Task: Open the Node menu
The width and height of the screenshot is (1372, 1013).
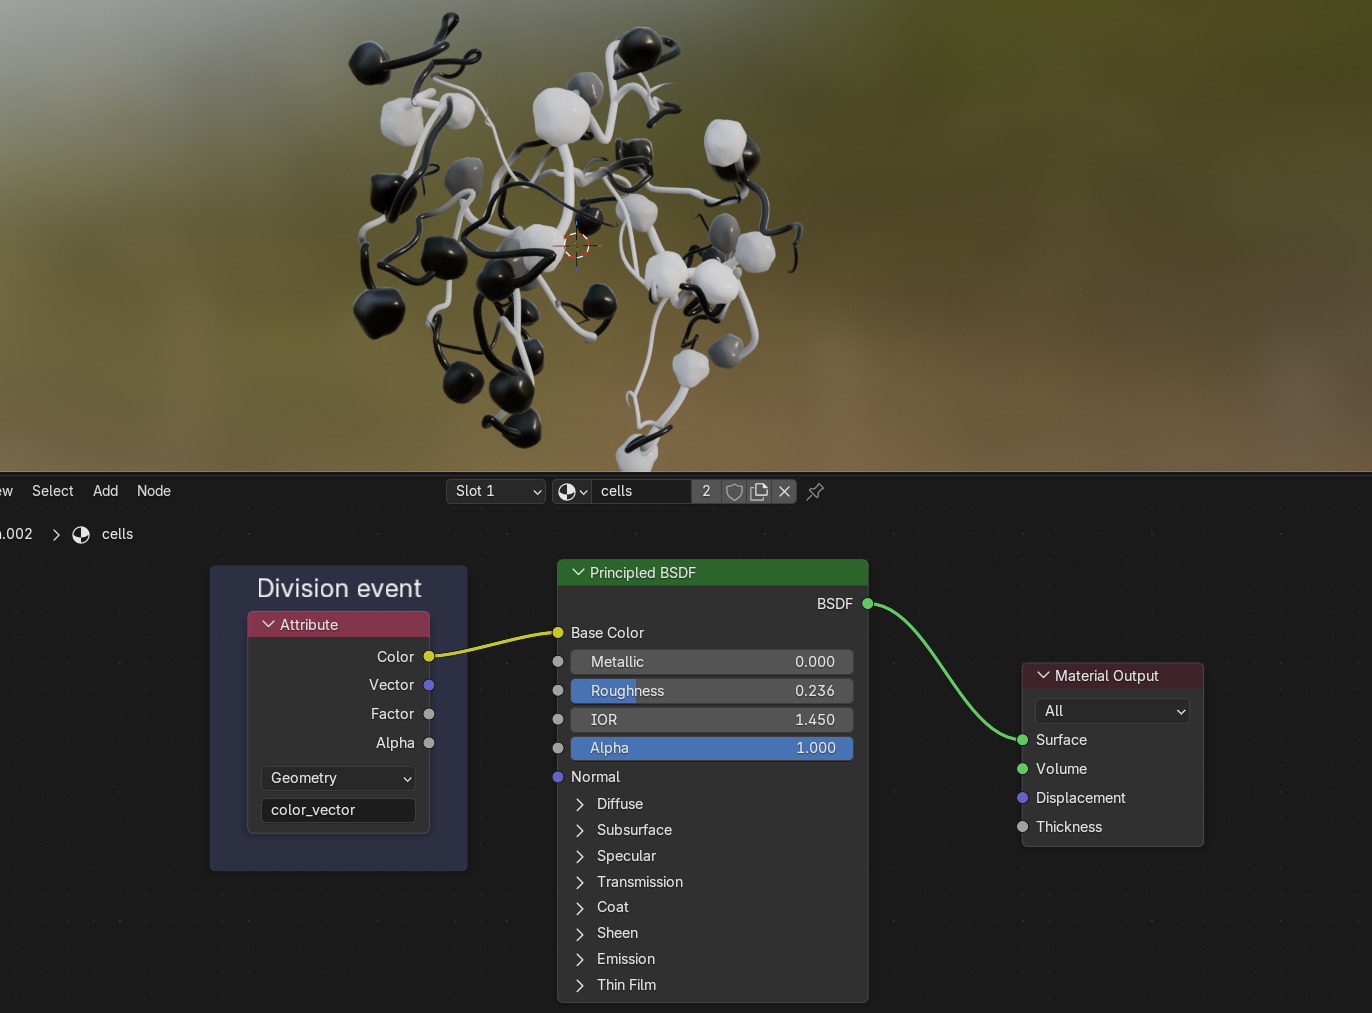Action: [x=154, y=491]
